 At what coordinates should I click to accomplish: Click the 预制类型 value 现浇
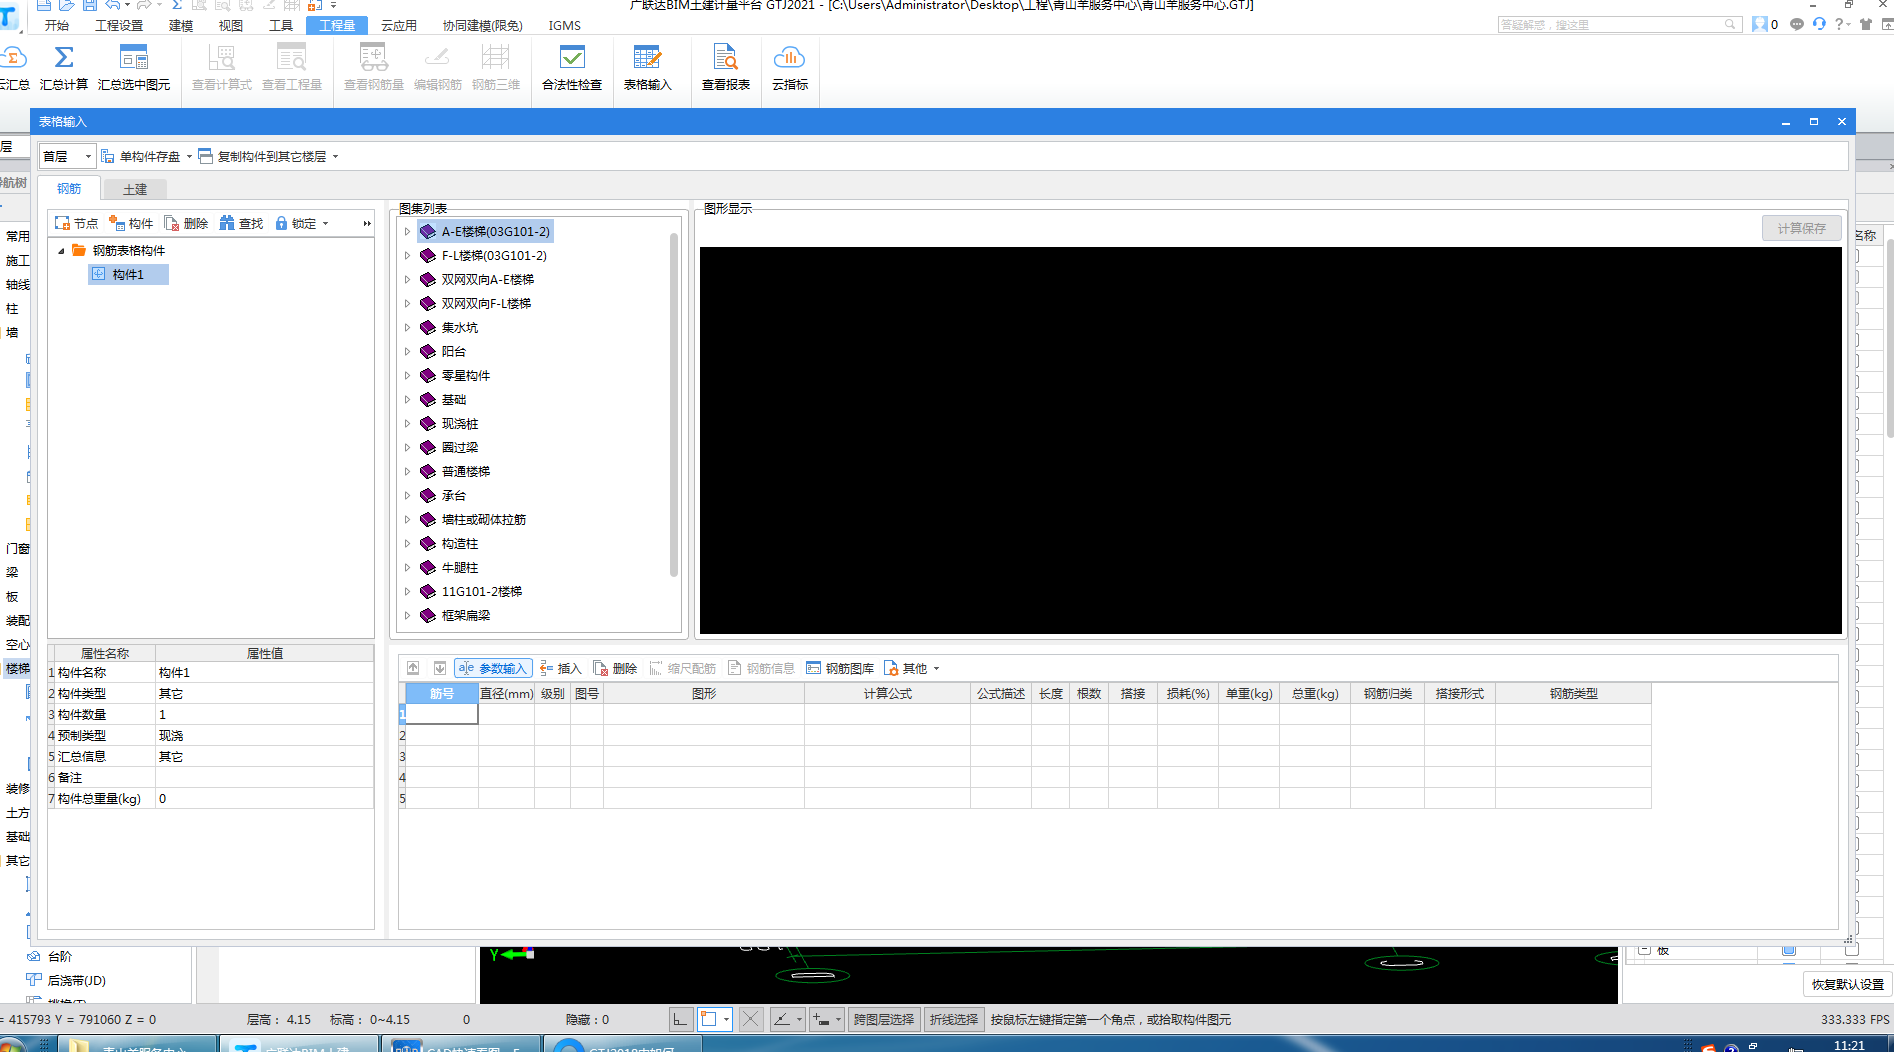coord(264,736)
